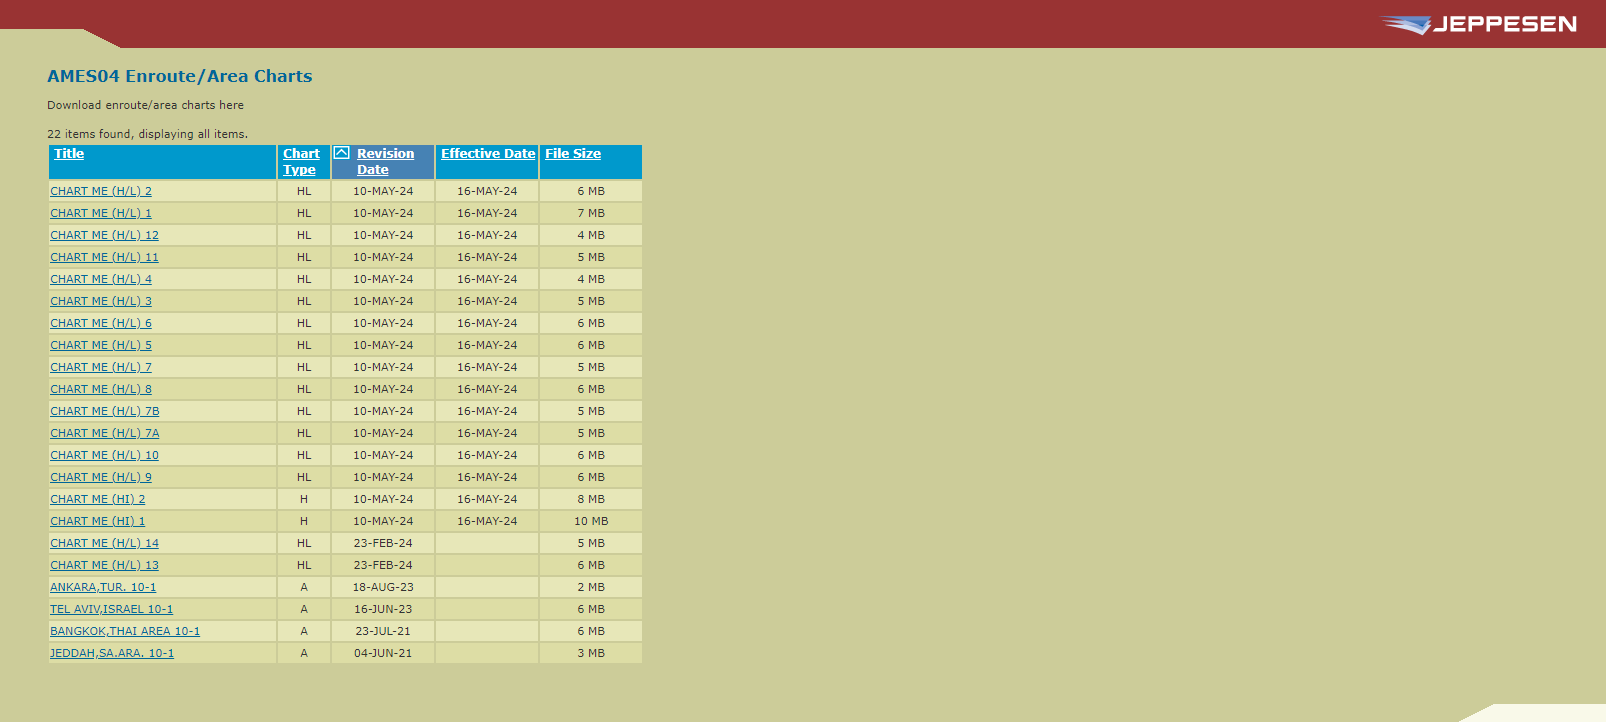Screen dimensions: 1606x722
Task: Sort table by Title column
Action: (69, 153)
